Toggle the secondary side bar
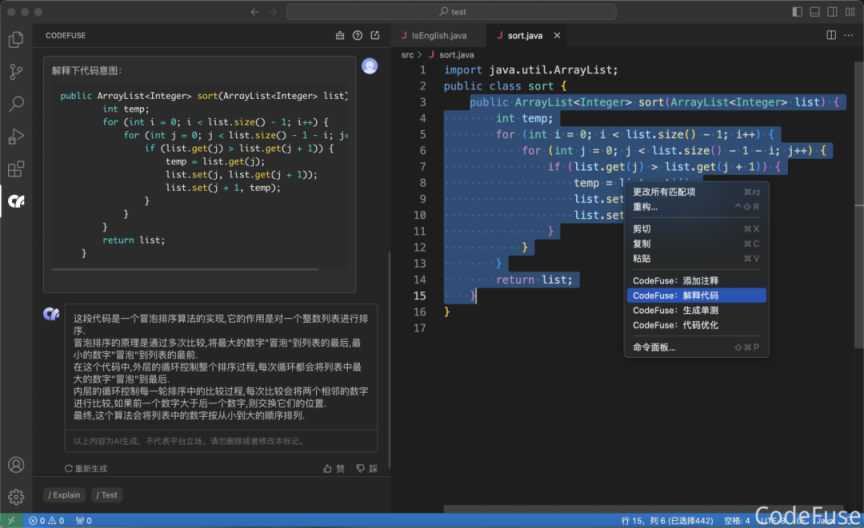864x528 pixels. pyautogui.click(x=832, y=12)
